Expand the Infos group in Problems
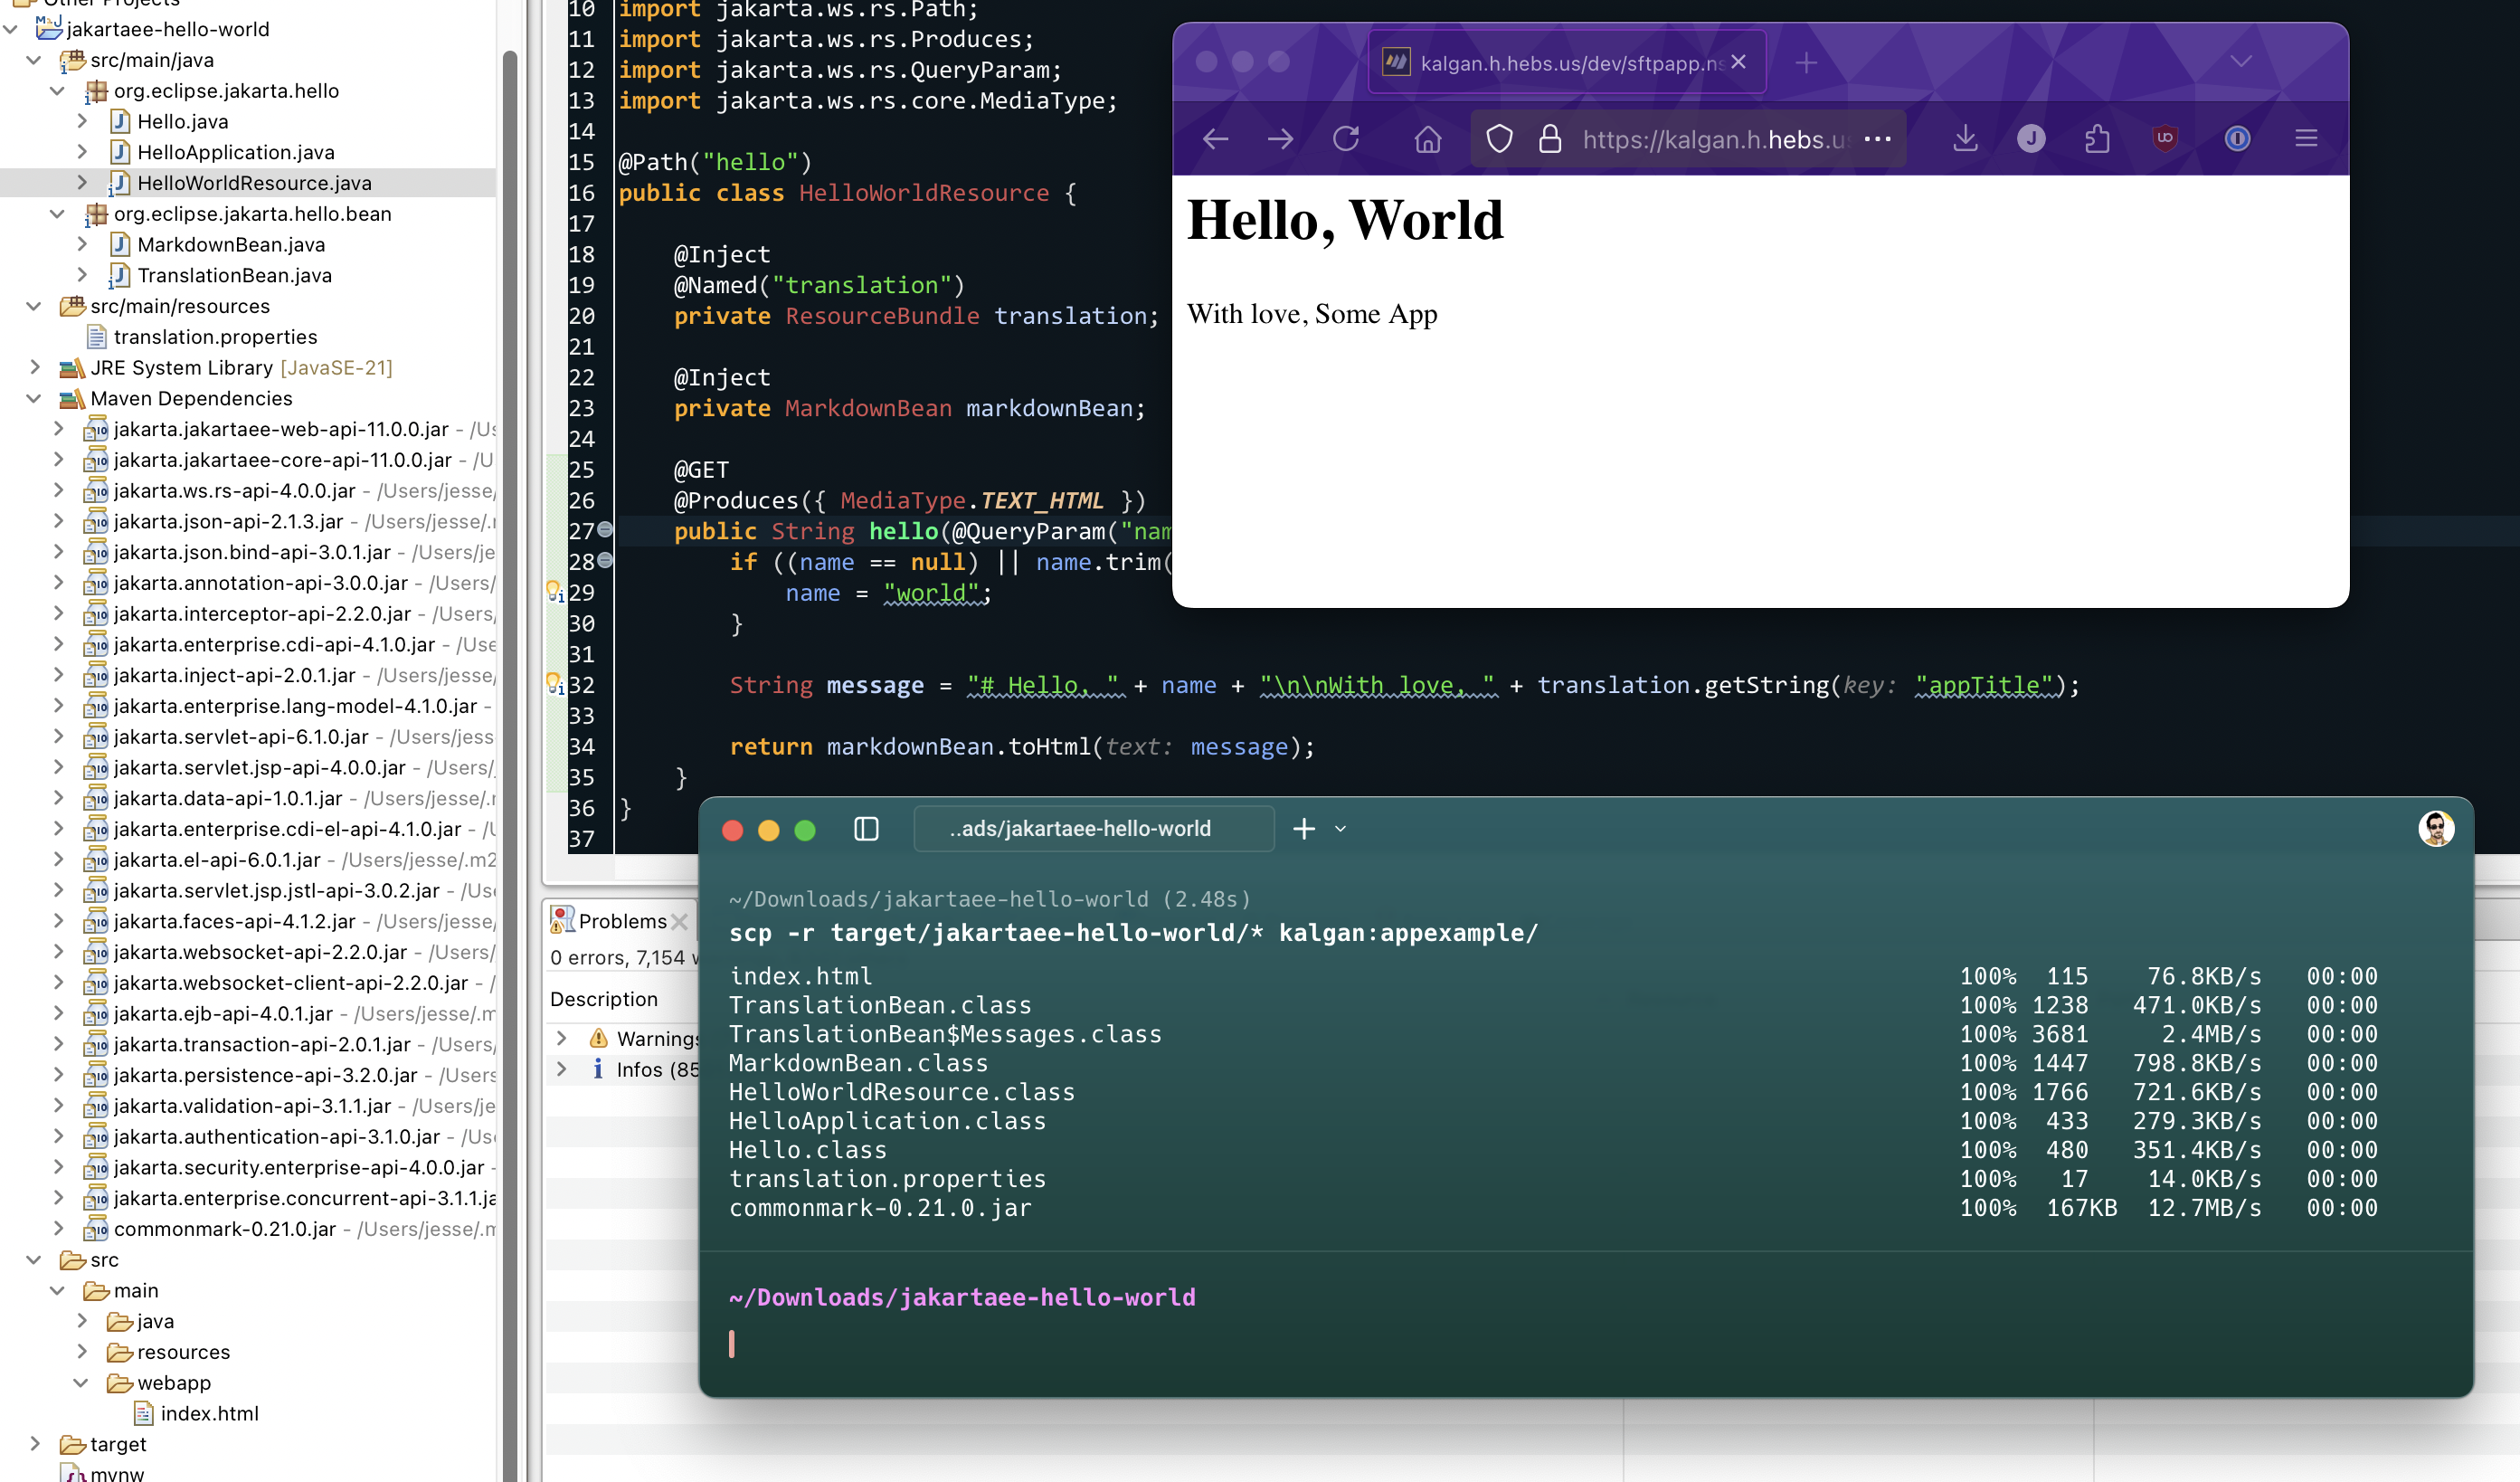Viewport: 2520px width, 1482px height. pos(561,1069)
